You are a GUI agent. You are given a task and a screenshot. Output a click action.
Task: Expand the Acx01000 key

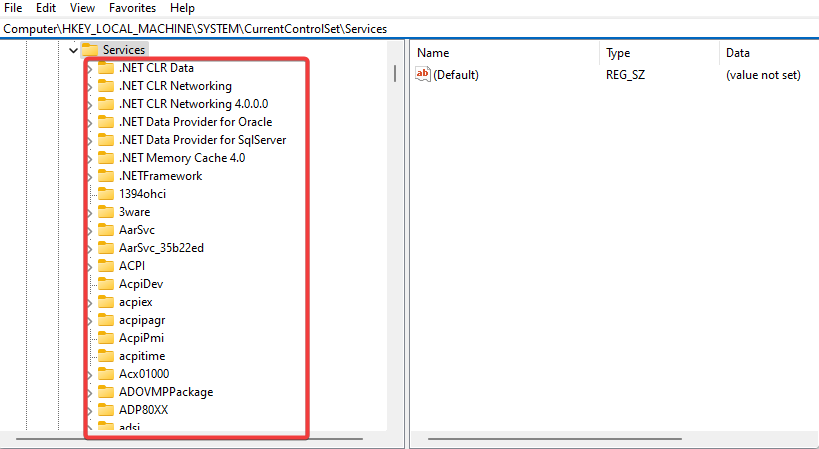pos(89,375)
